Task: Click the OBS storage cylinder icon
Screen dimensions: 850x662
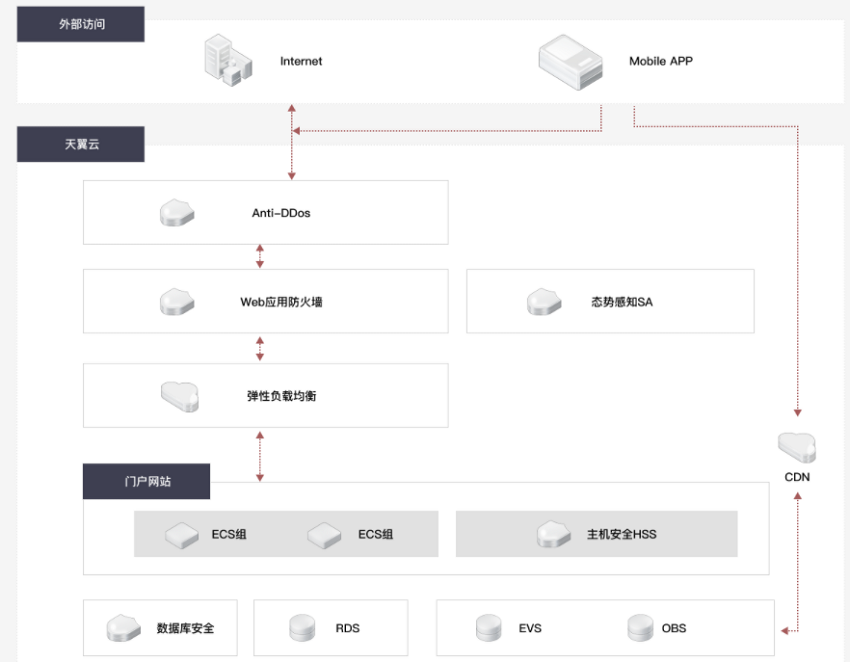Action: tap(640, 628)
